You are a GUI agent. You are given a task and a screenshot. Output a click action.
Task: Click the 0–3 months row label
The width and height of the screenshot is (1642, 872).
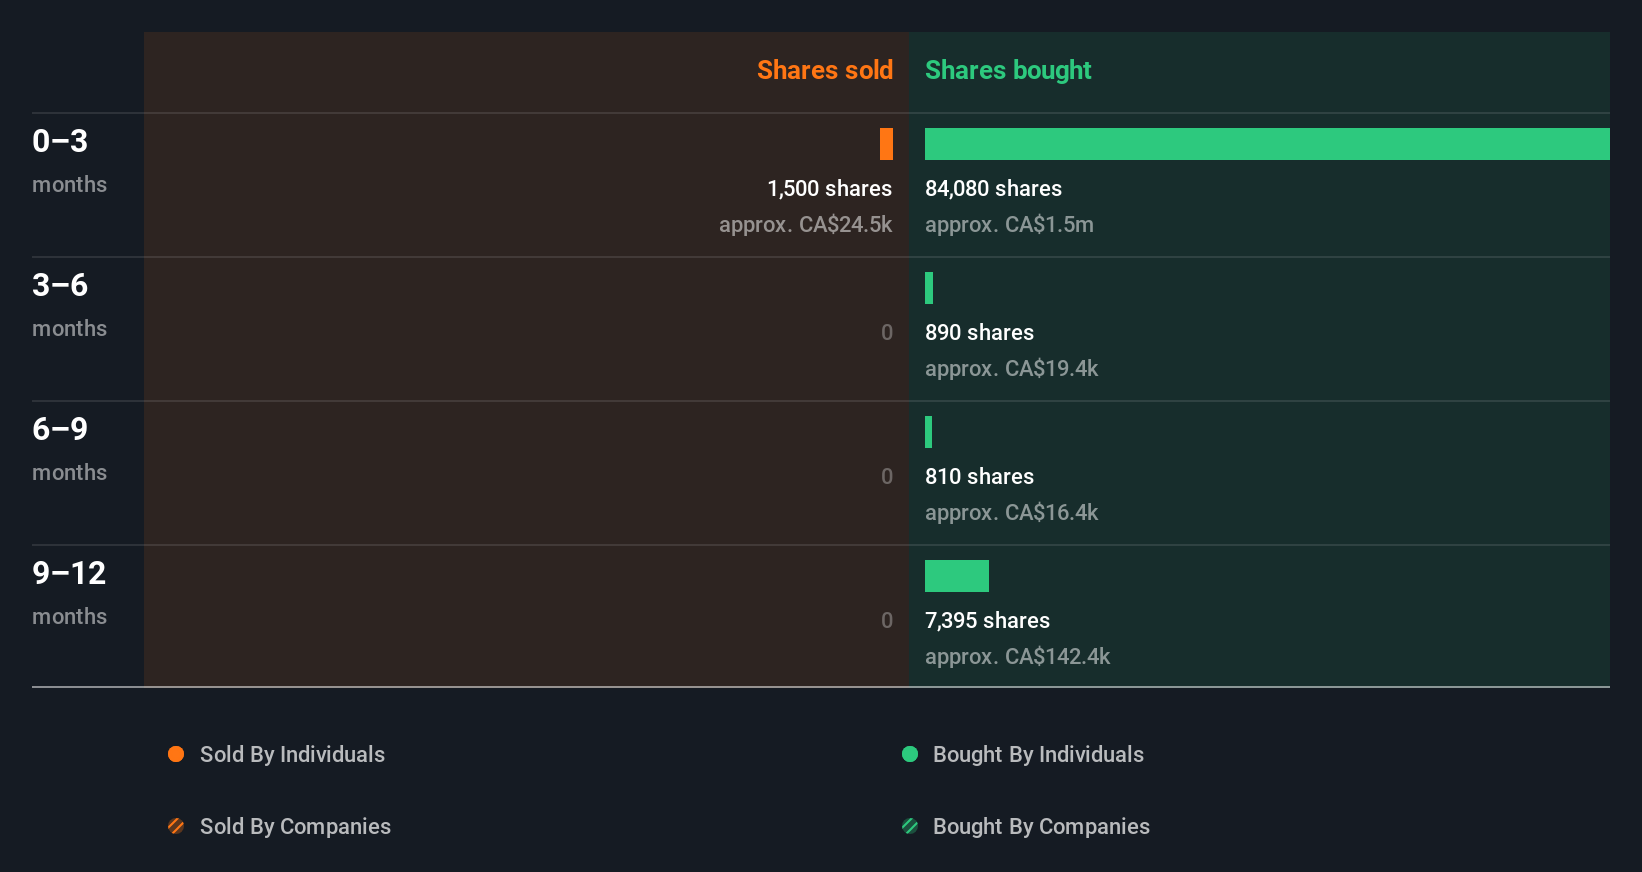(69, 161)
